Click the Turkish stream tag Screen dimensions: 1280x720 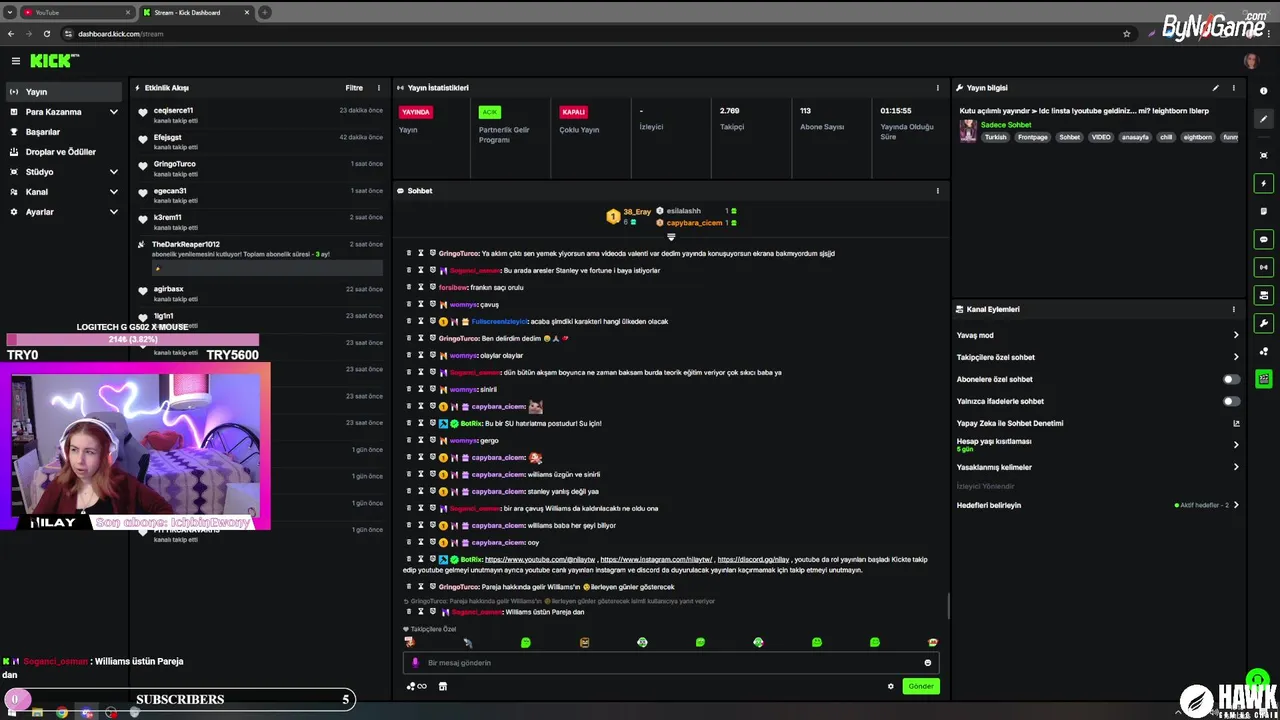coord(995,137)
